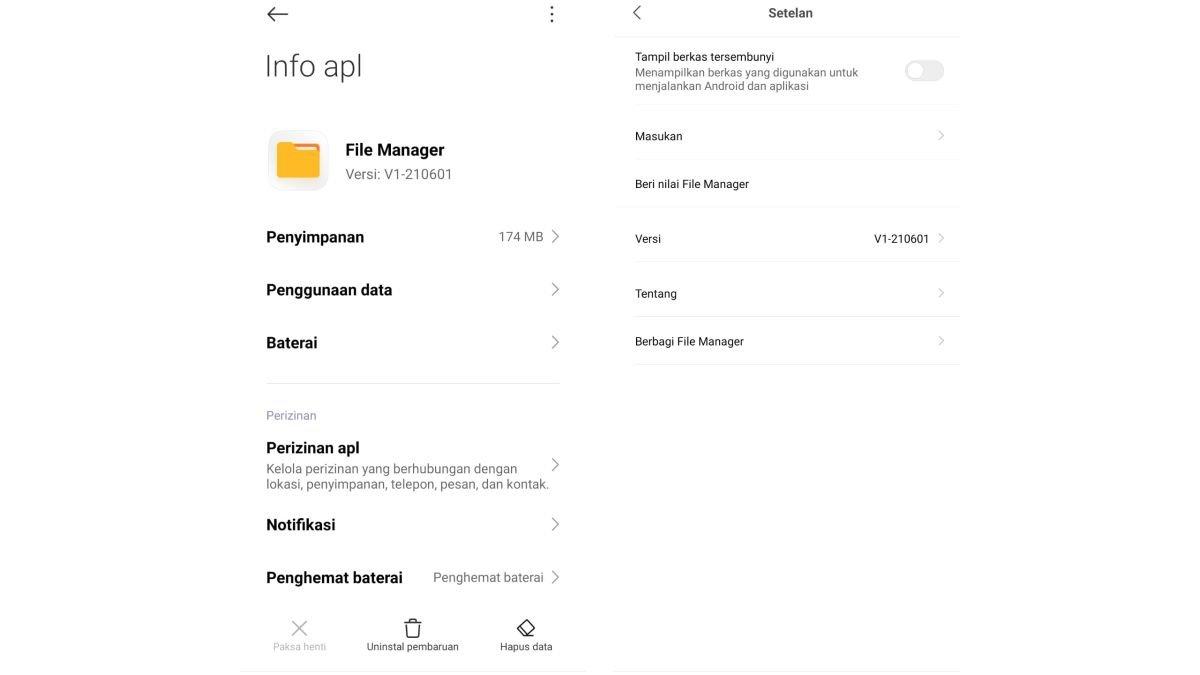Expand Penyimpanan 174 MB chevron

[x=555, y=237]
